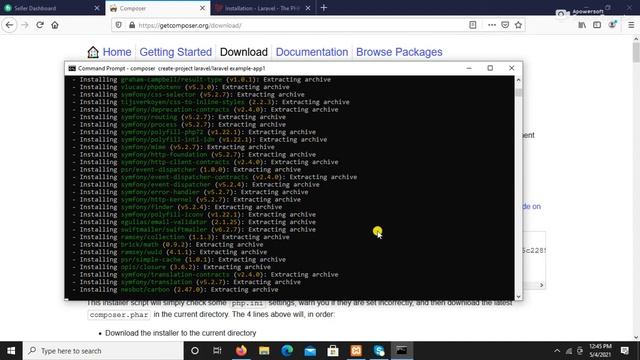Click the Download navigation item

pos(244,52)
